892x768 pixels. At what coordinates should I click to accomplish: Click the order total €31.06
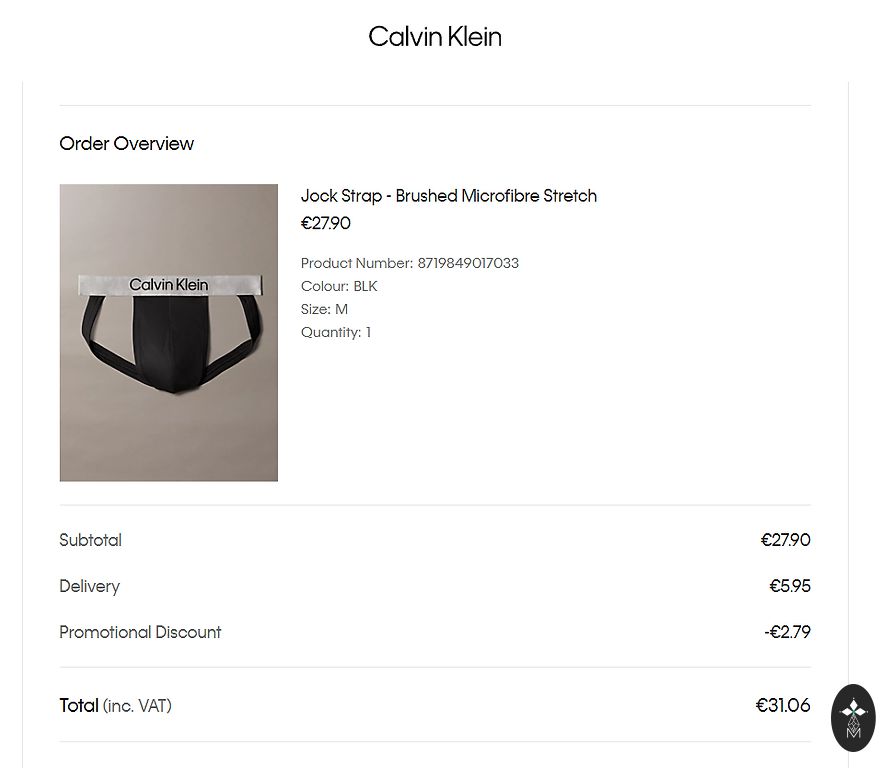tap(783, 706)
